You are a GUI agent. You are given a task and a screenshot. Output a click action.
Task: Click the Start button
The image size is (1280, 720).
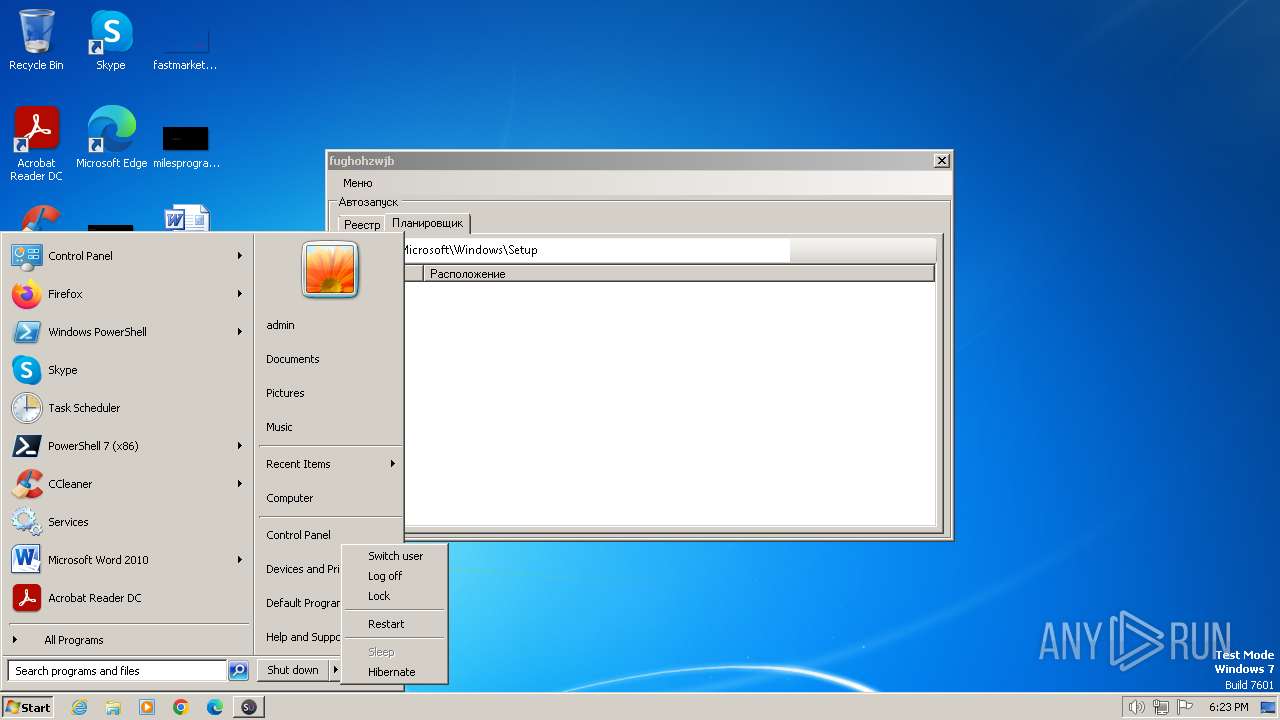click(28, 707)
